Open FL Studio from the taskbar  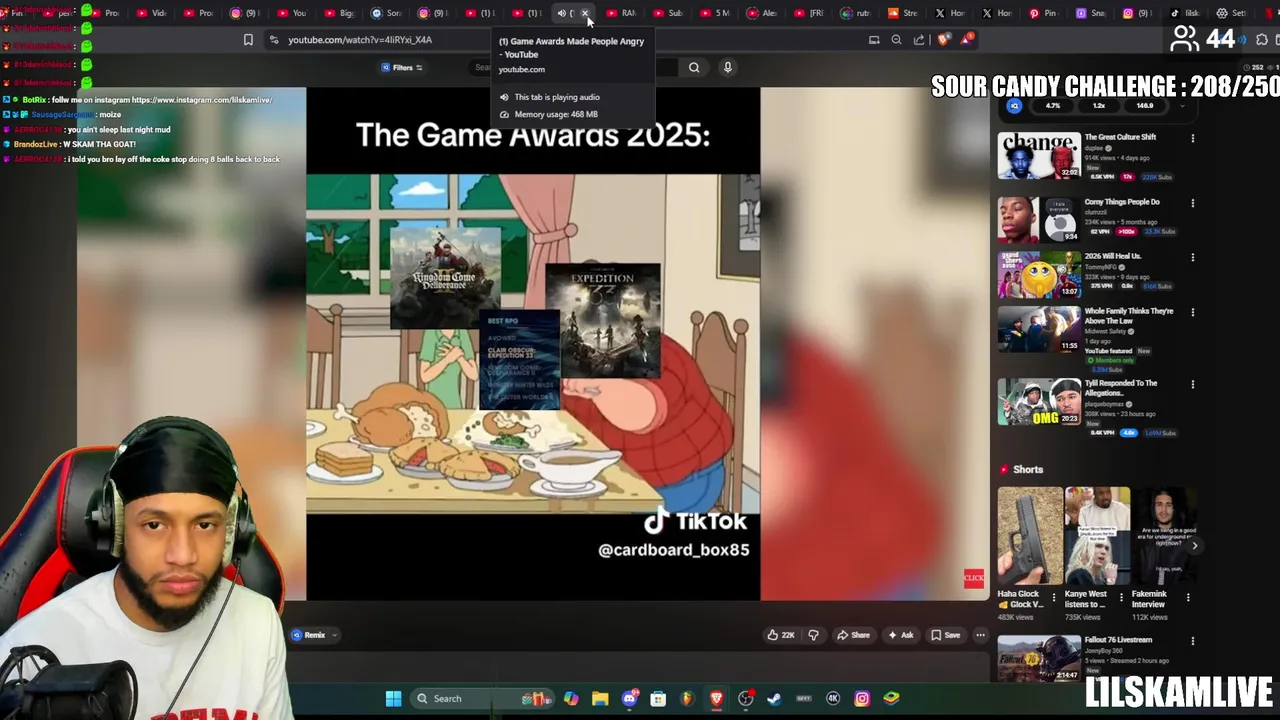pos(687,699)
